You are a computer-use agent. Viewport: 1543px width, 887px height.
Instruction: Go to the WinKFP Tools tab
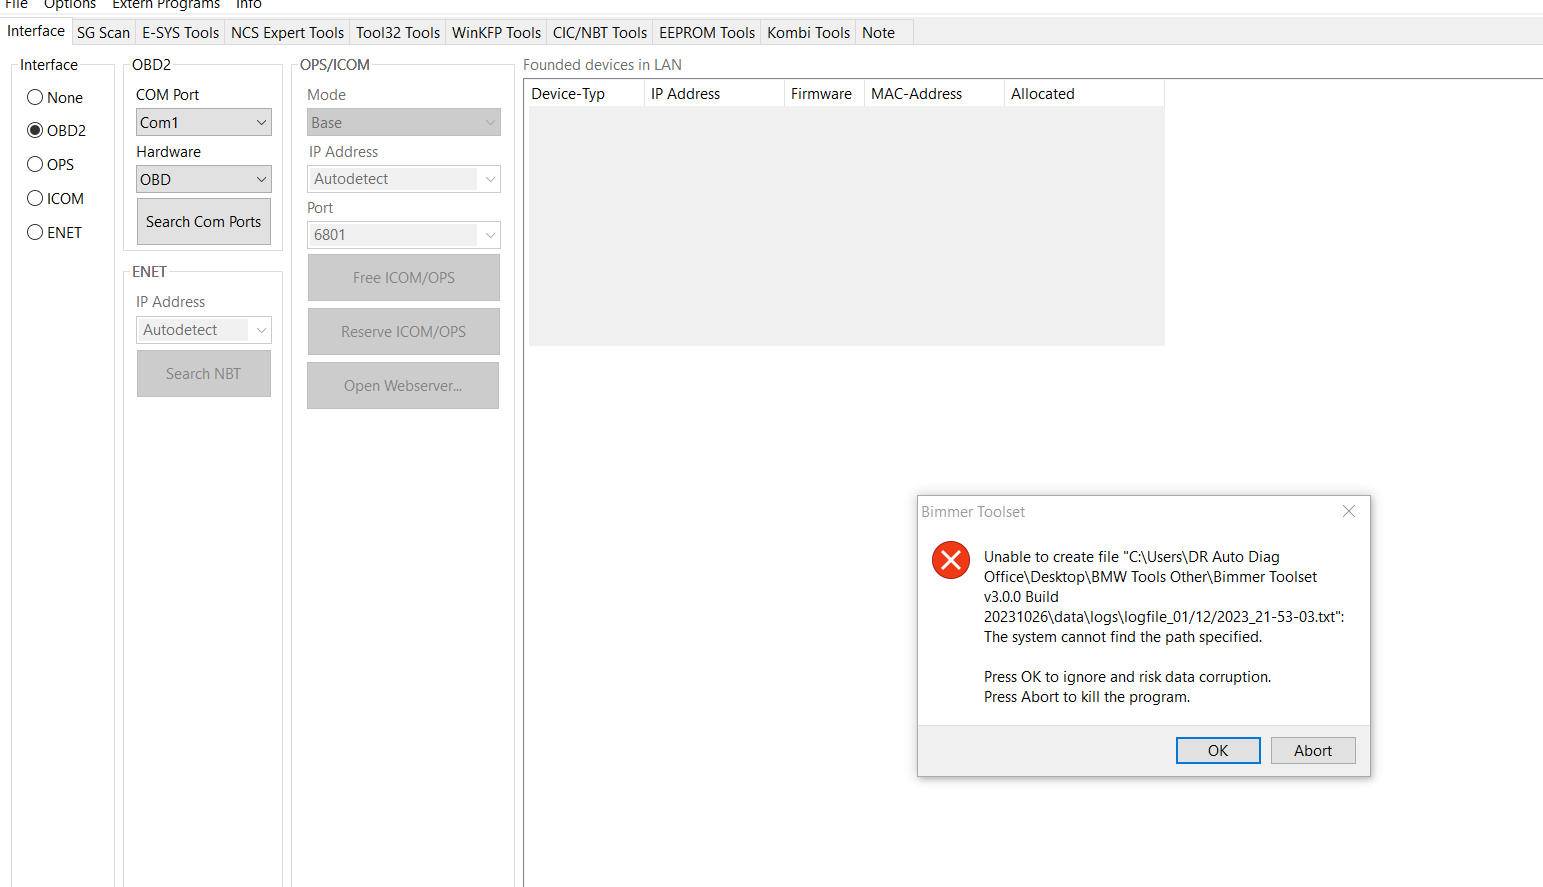pos(497,33)
